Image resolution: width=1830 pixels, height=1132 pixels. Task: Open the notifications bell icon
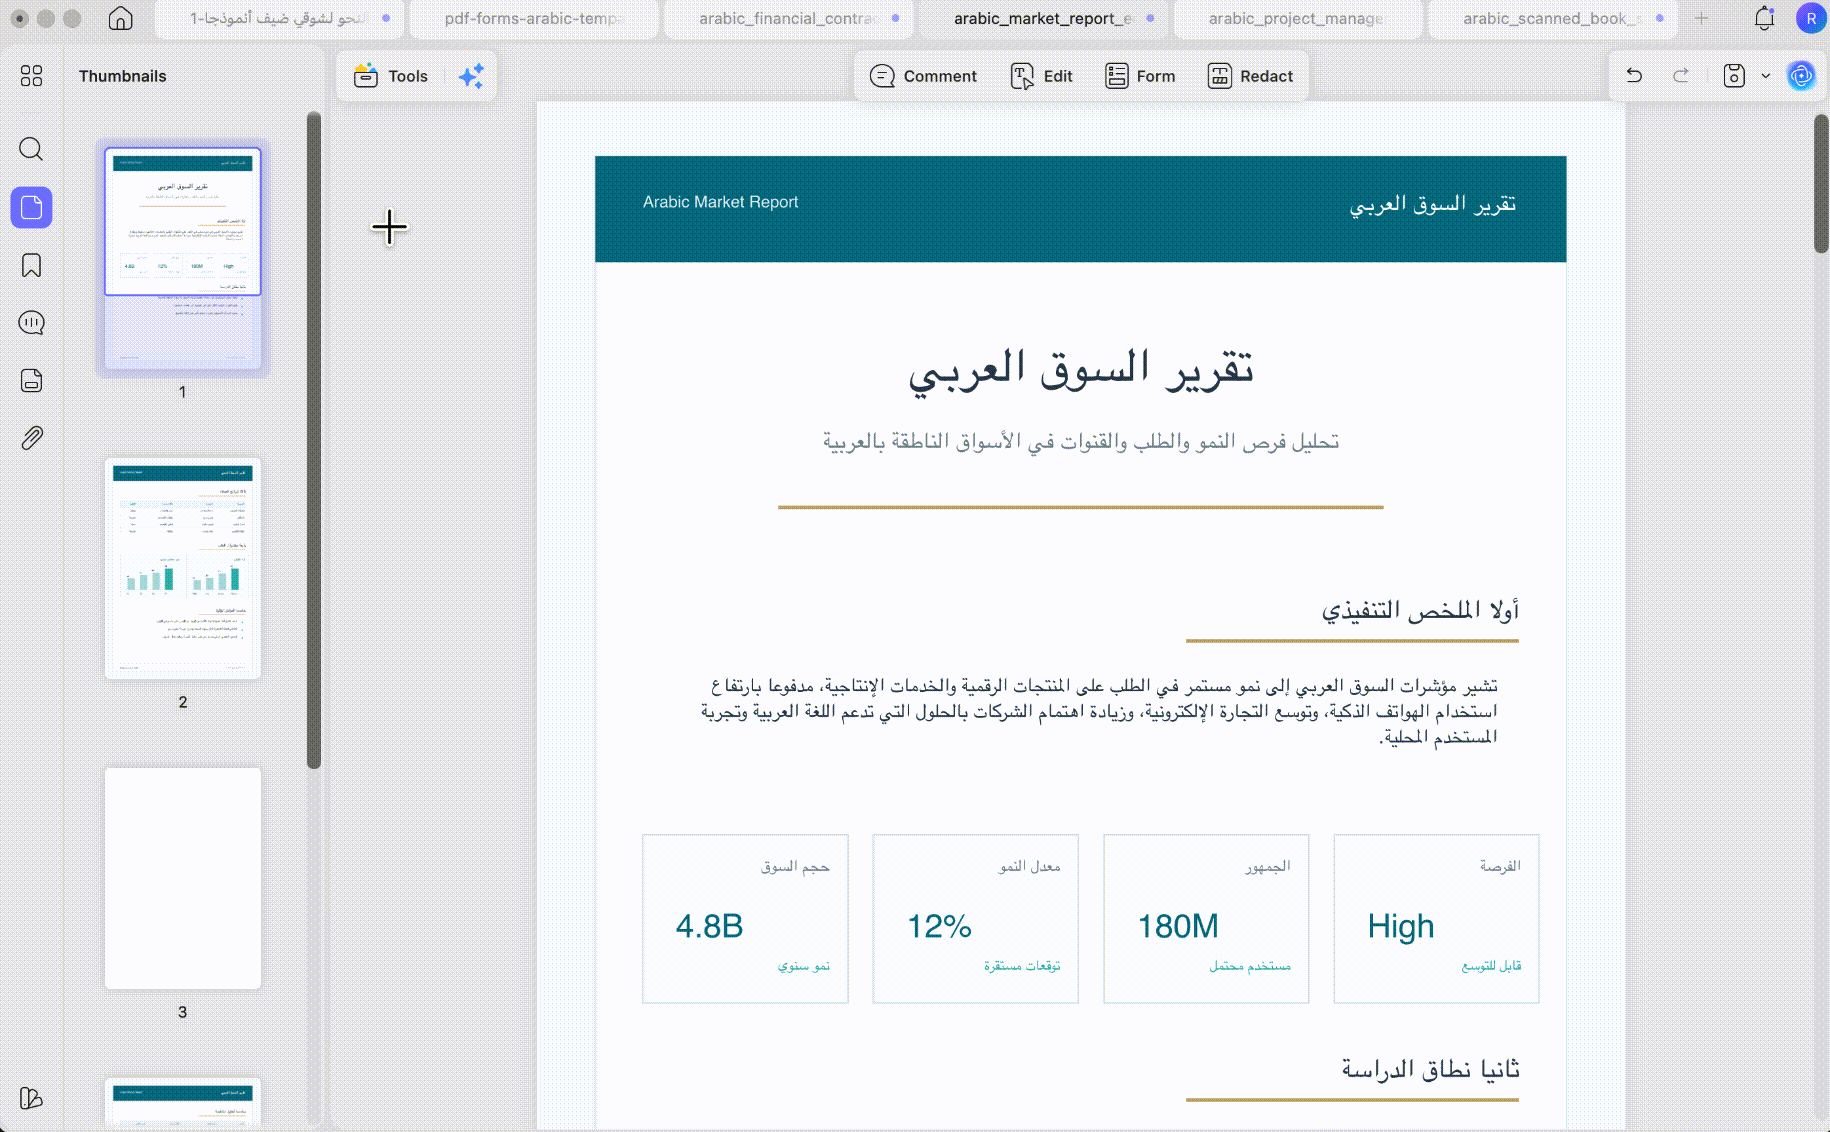[1764, 18]
